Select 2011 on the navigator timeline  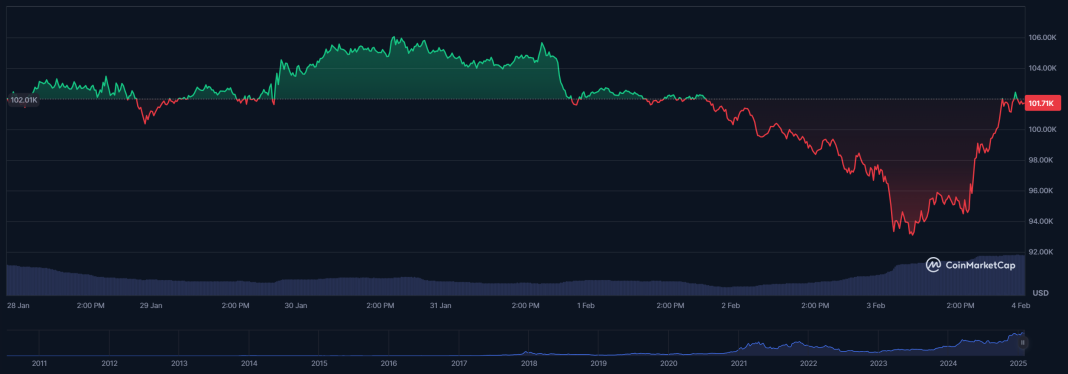point(39,363)
